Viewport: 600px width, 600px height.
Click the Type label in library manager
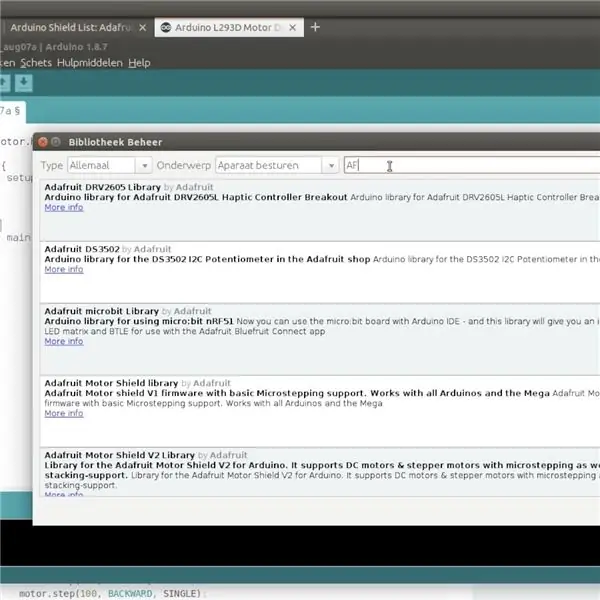click(x=52, y=165)
